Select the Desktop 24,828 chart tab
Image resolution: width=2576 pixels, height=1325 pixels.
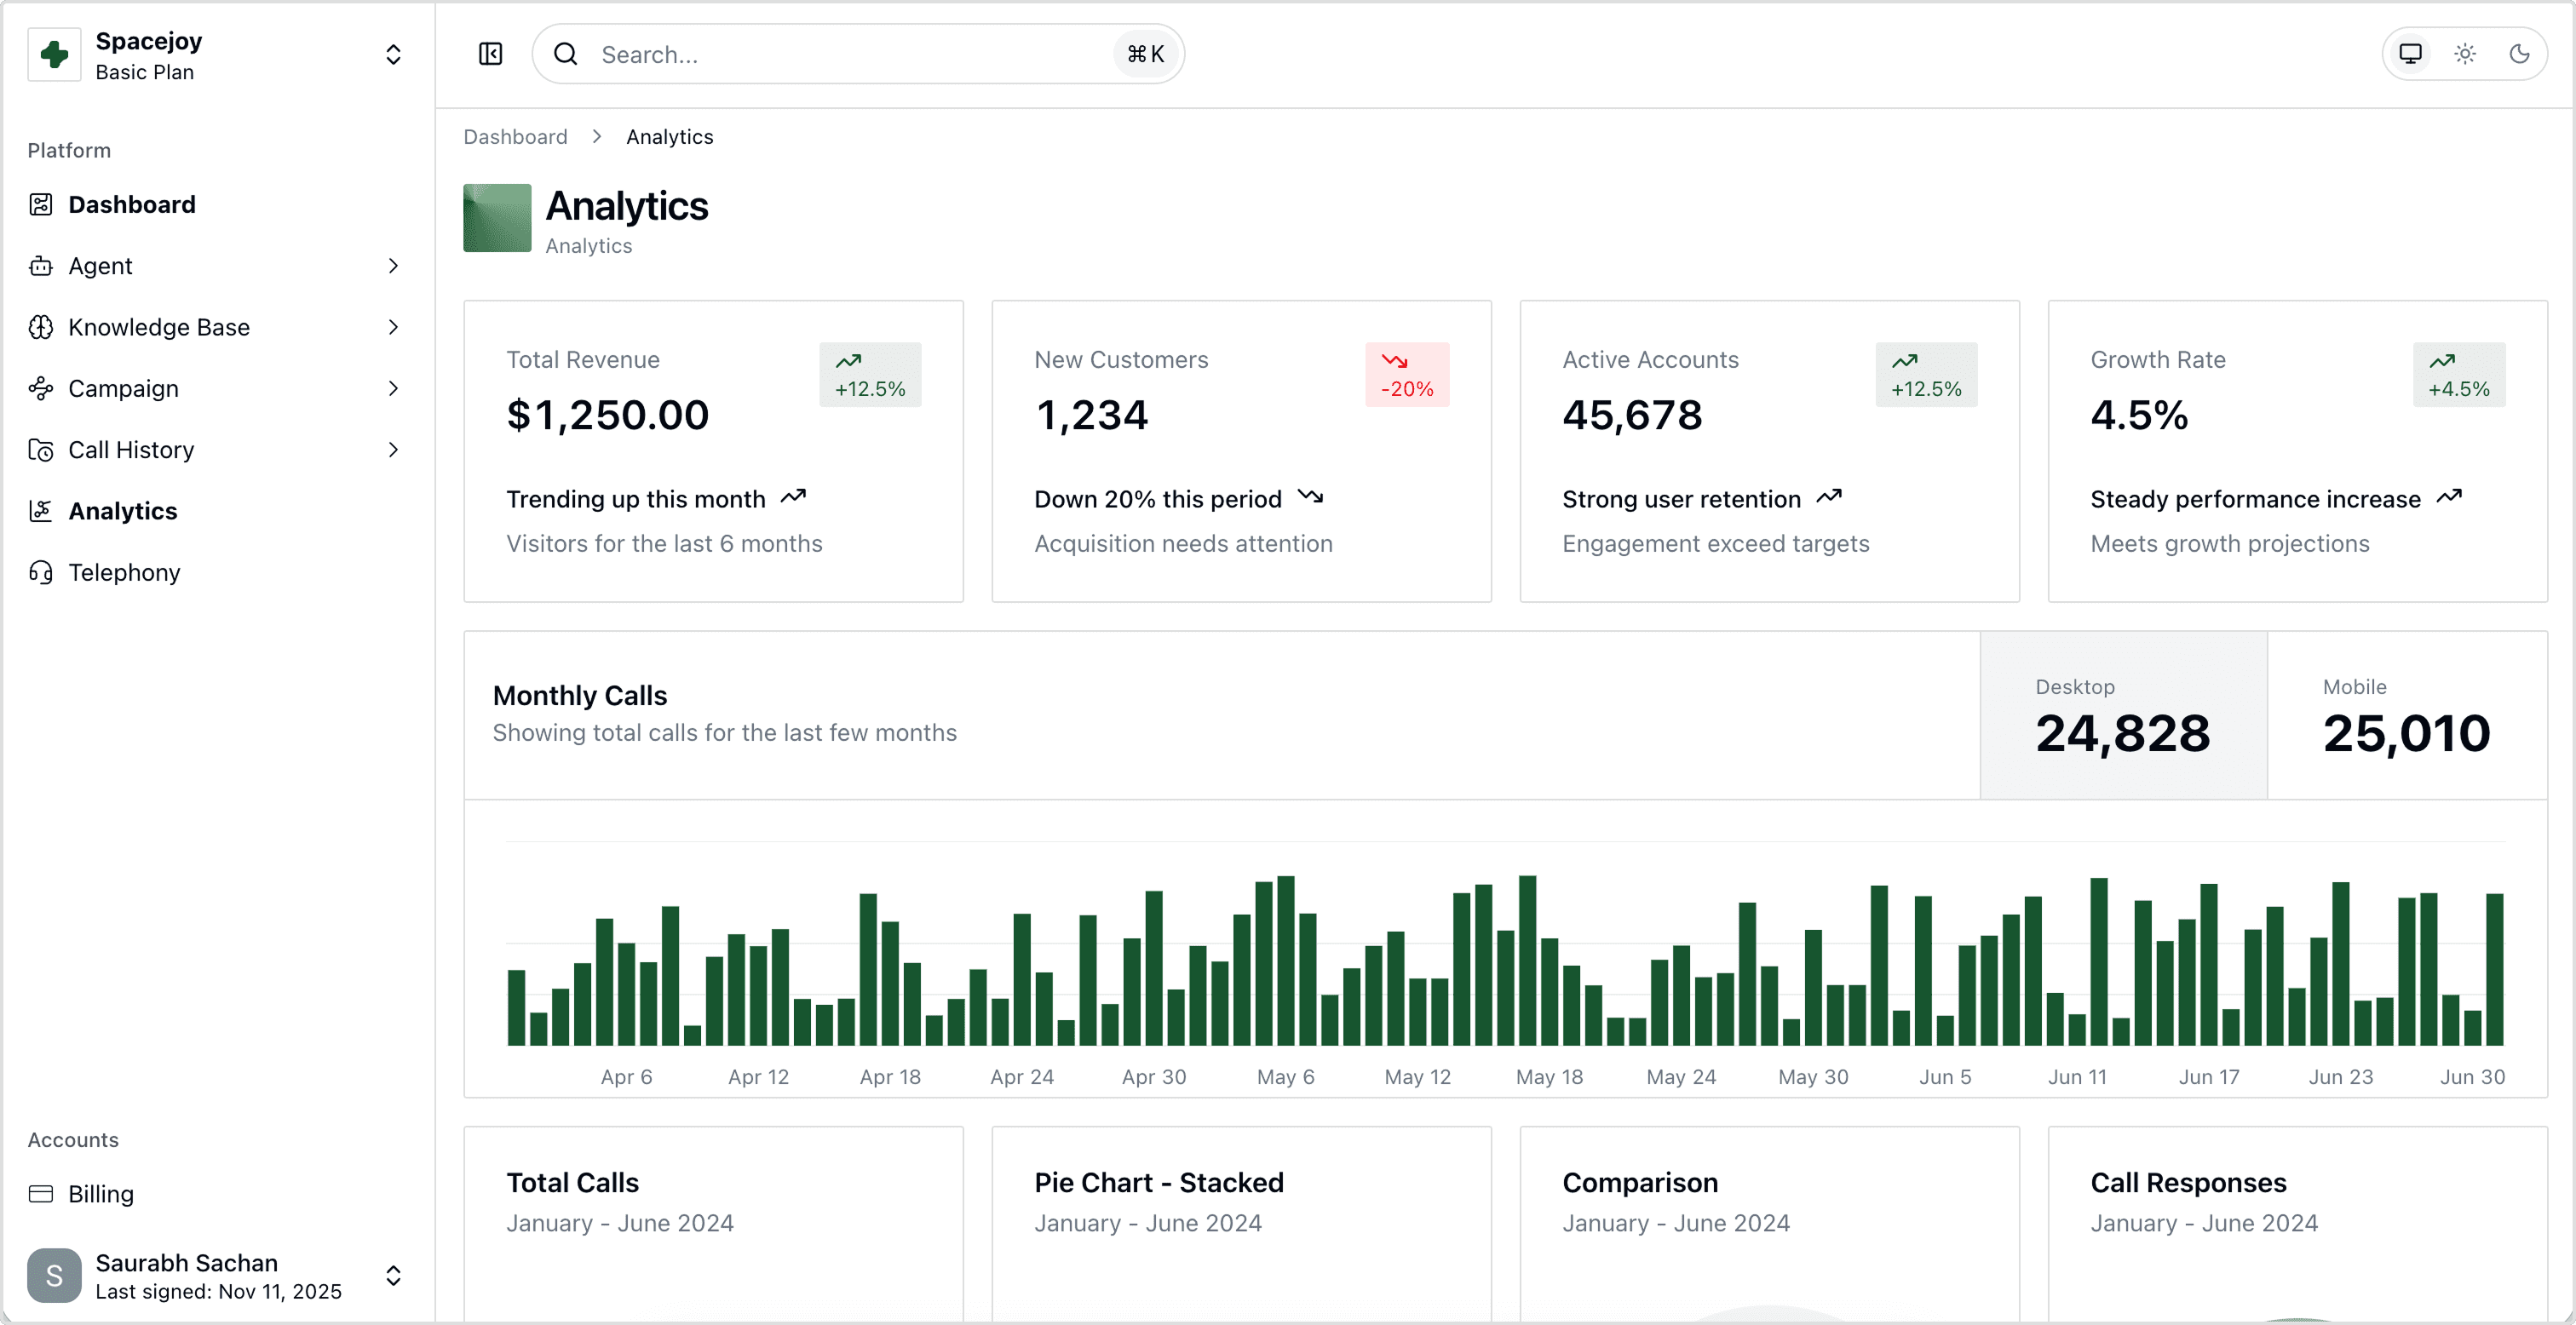coord(2122,715)
